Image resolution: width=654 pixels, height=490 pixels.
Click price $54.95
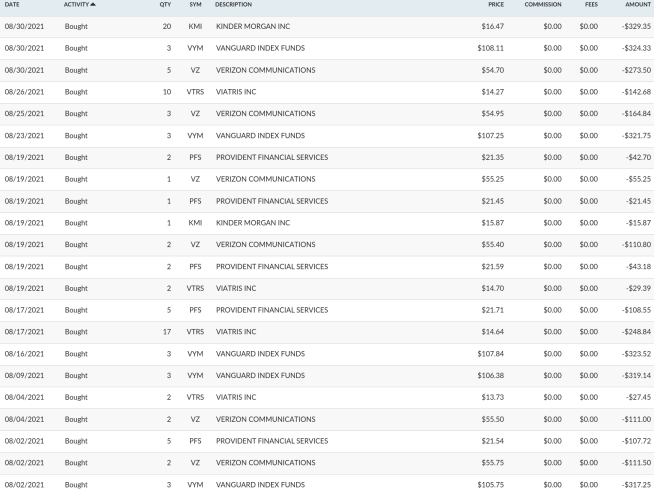[493, 113]
